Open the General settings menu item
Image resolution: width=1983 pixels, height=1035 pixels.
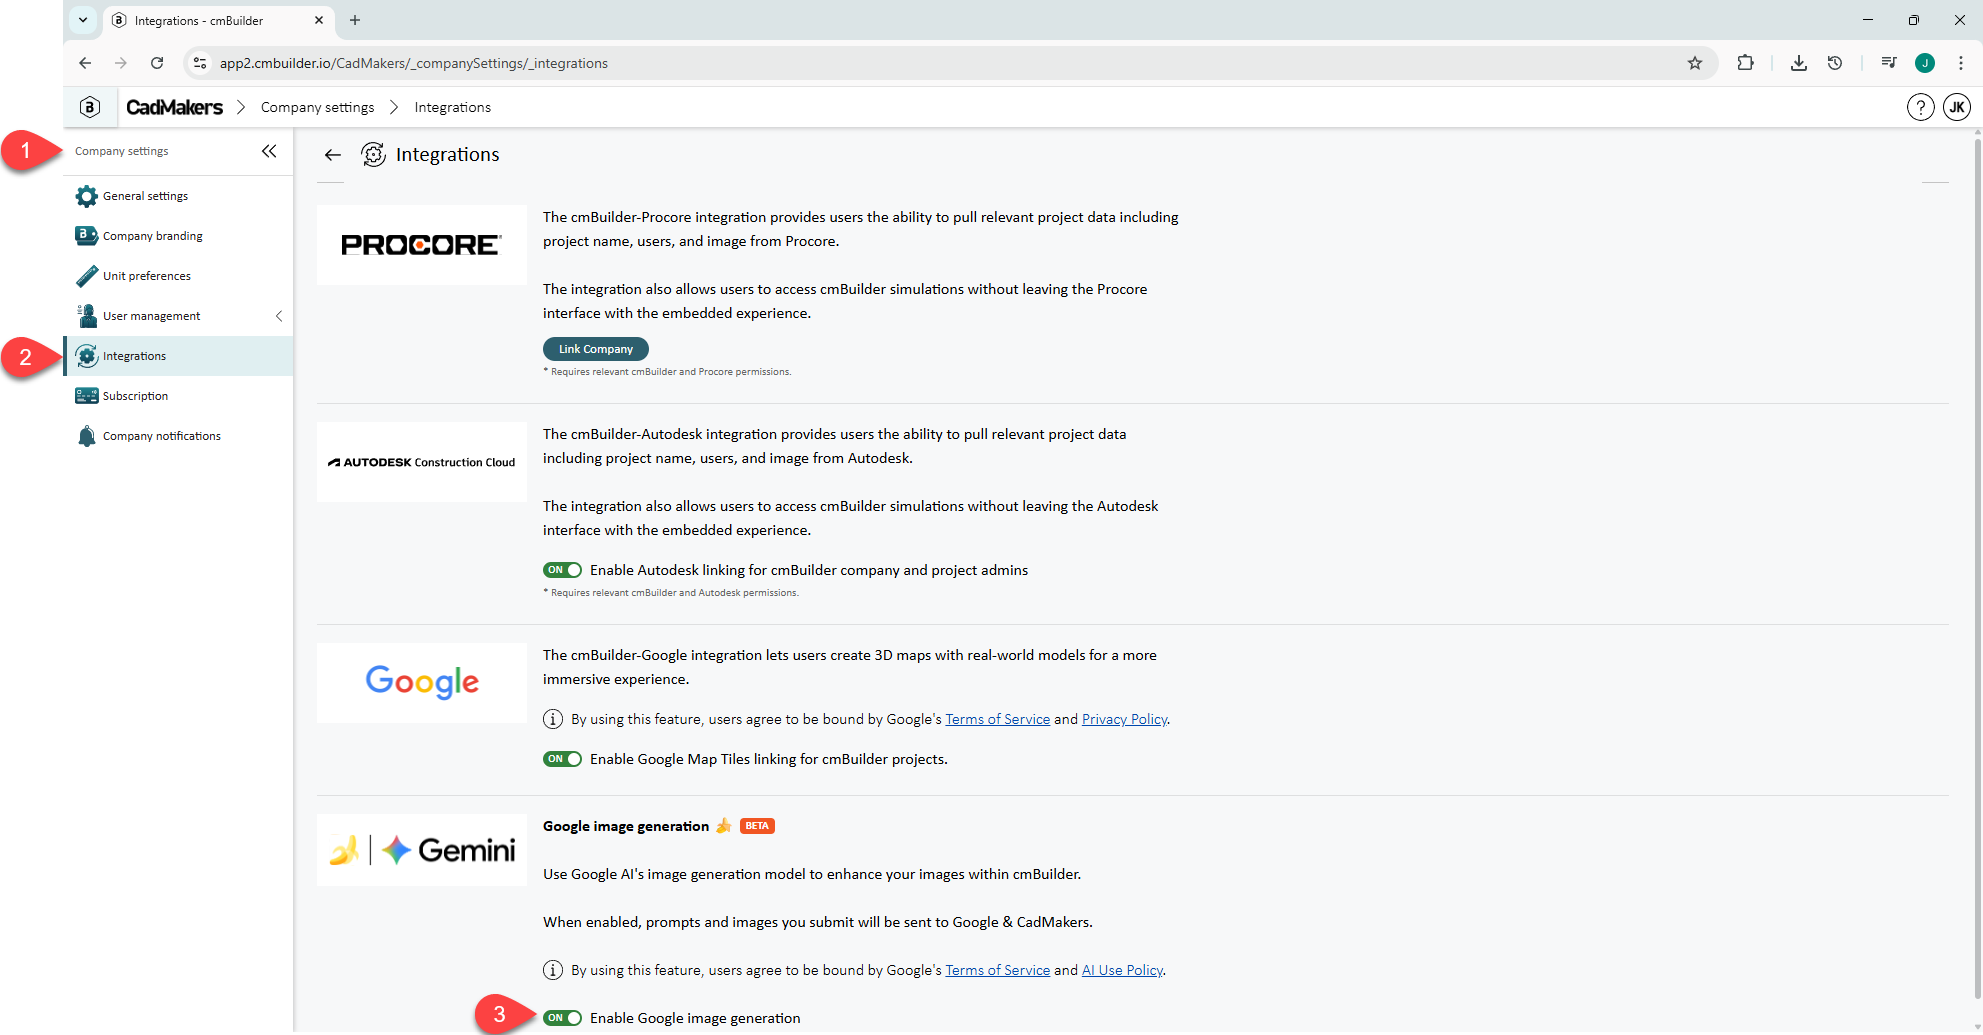pos(179,196)
